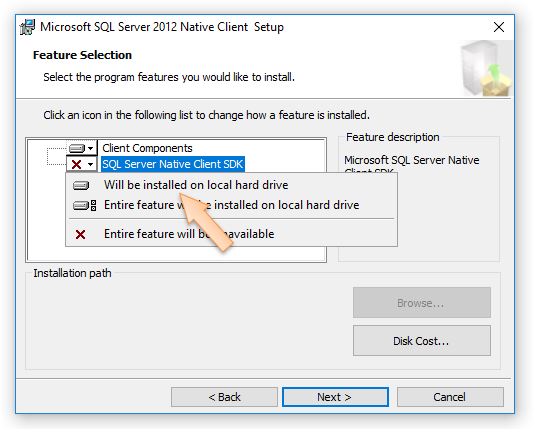Go back with the < Back button
Screen dimensions: 535x432
(224, 397)
